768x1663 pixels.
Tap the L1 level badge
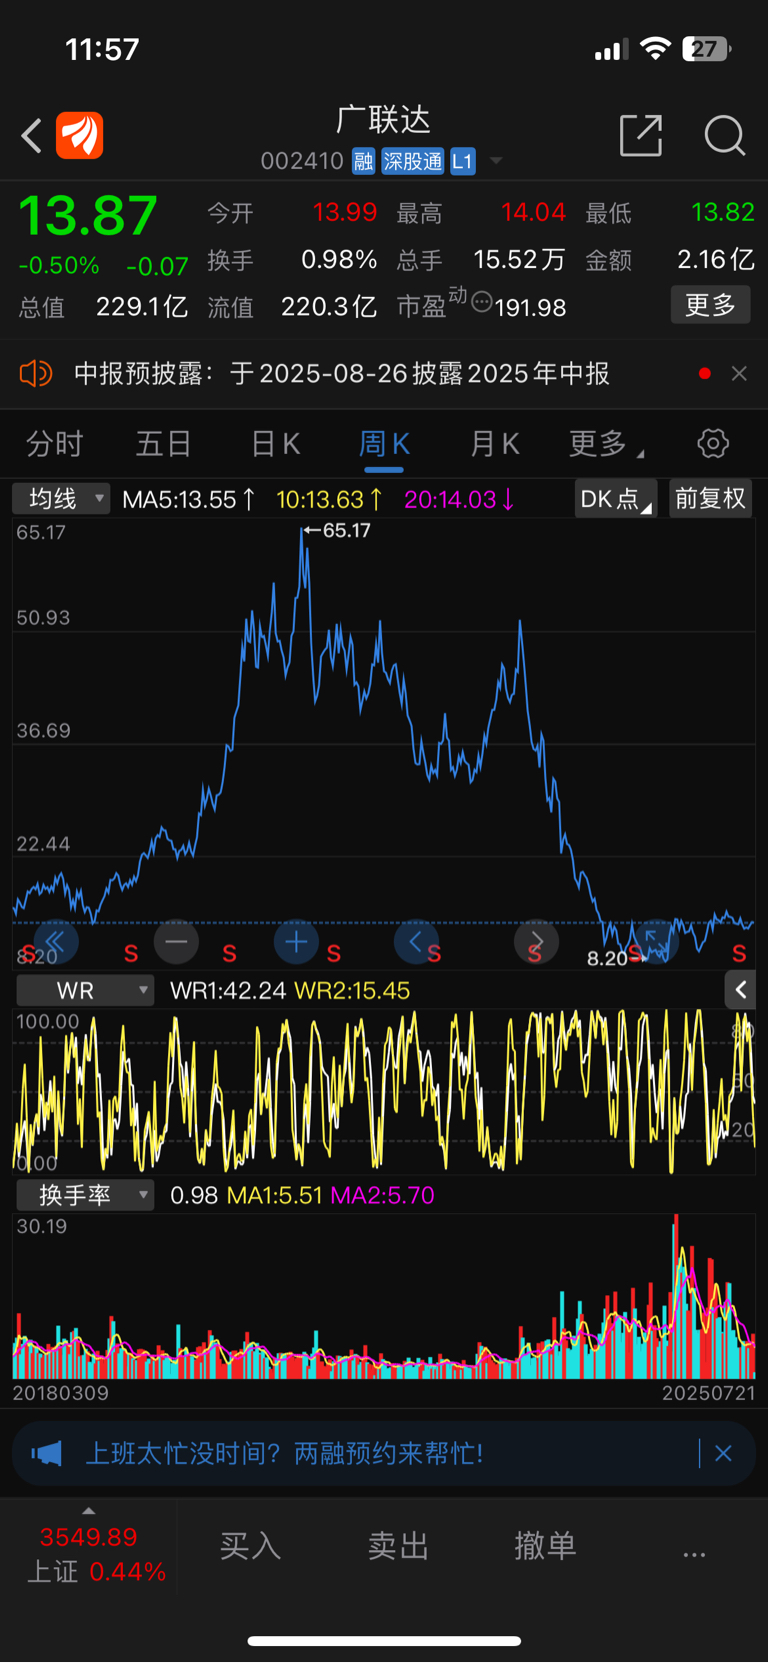click(462, 161)
